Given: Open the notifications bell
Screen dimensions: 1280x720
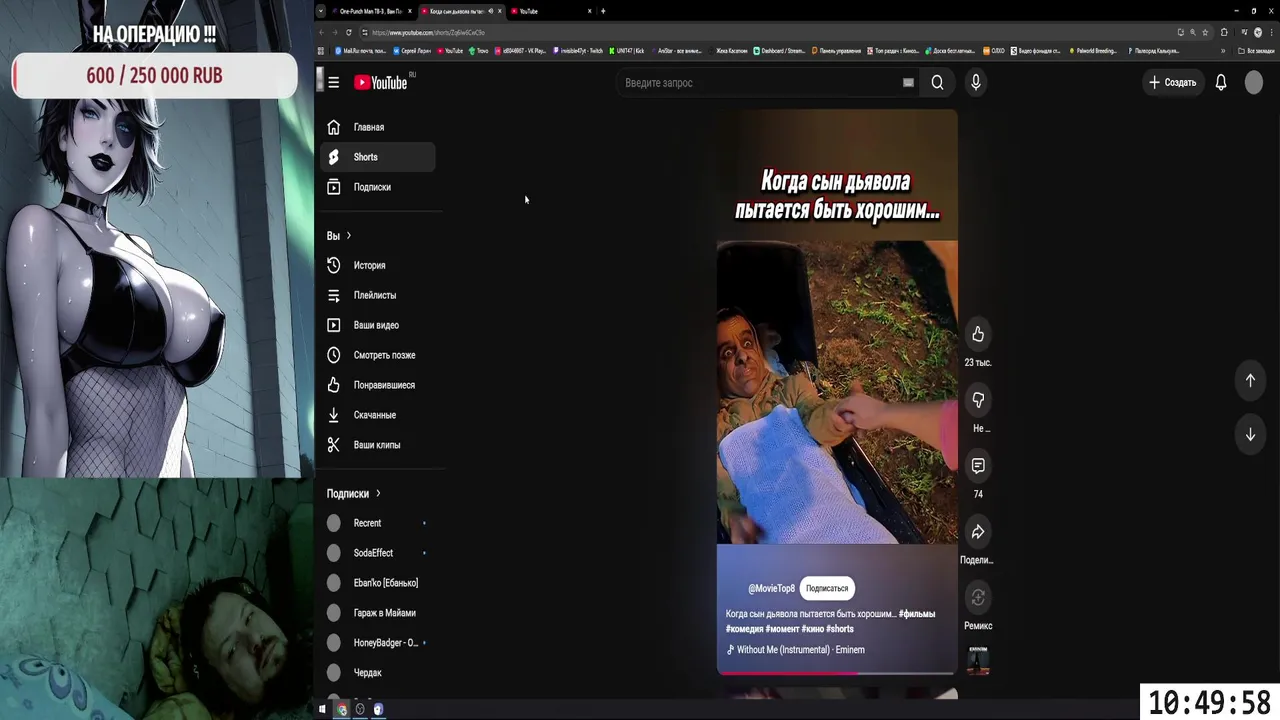Looking at the screenshot, I should click(1221, 83).
